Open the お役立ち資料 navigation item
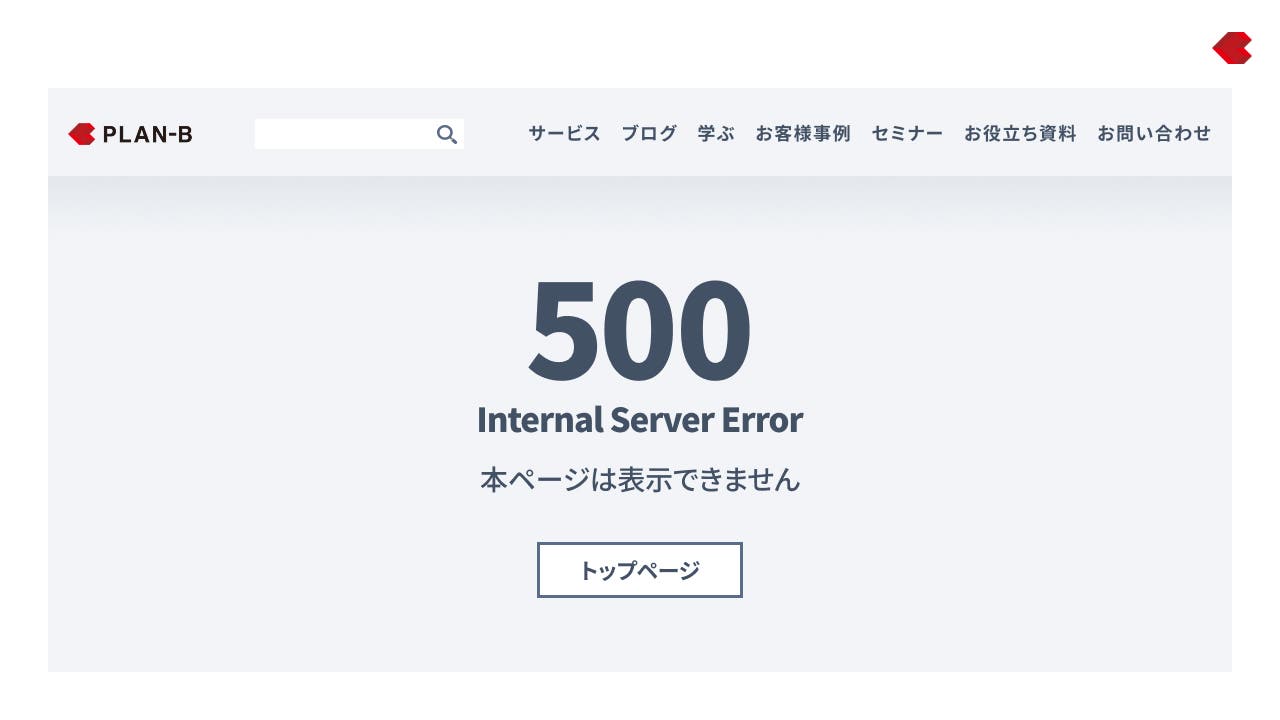The image size is (1280, 720). [1020, 133]
